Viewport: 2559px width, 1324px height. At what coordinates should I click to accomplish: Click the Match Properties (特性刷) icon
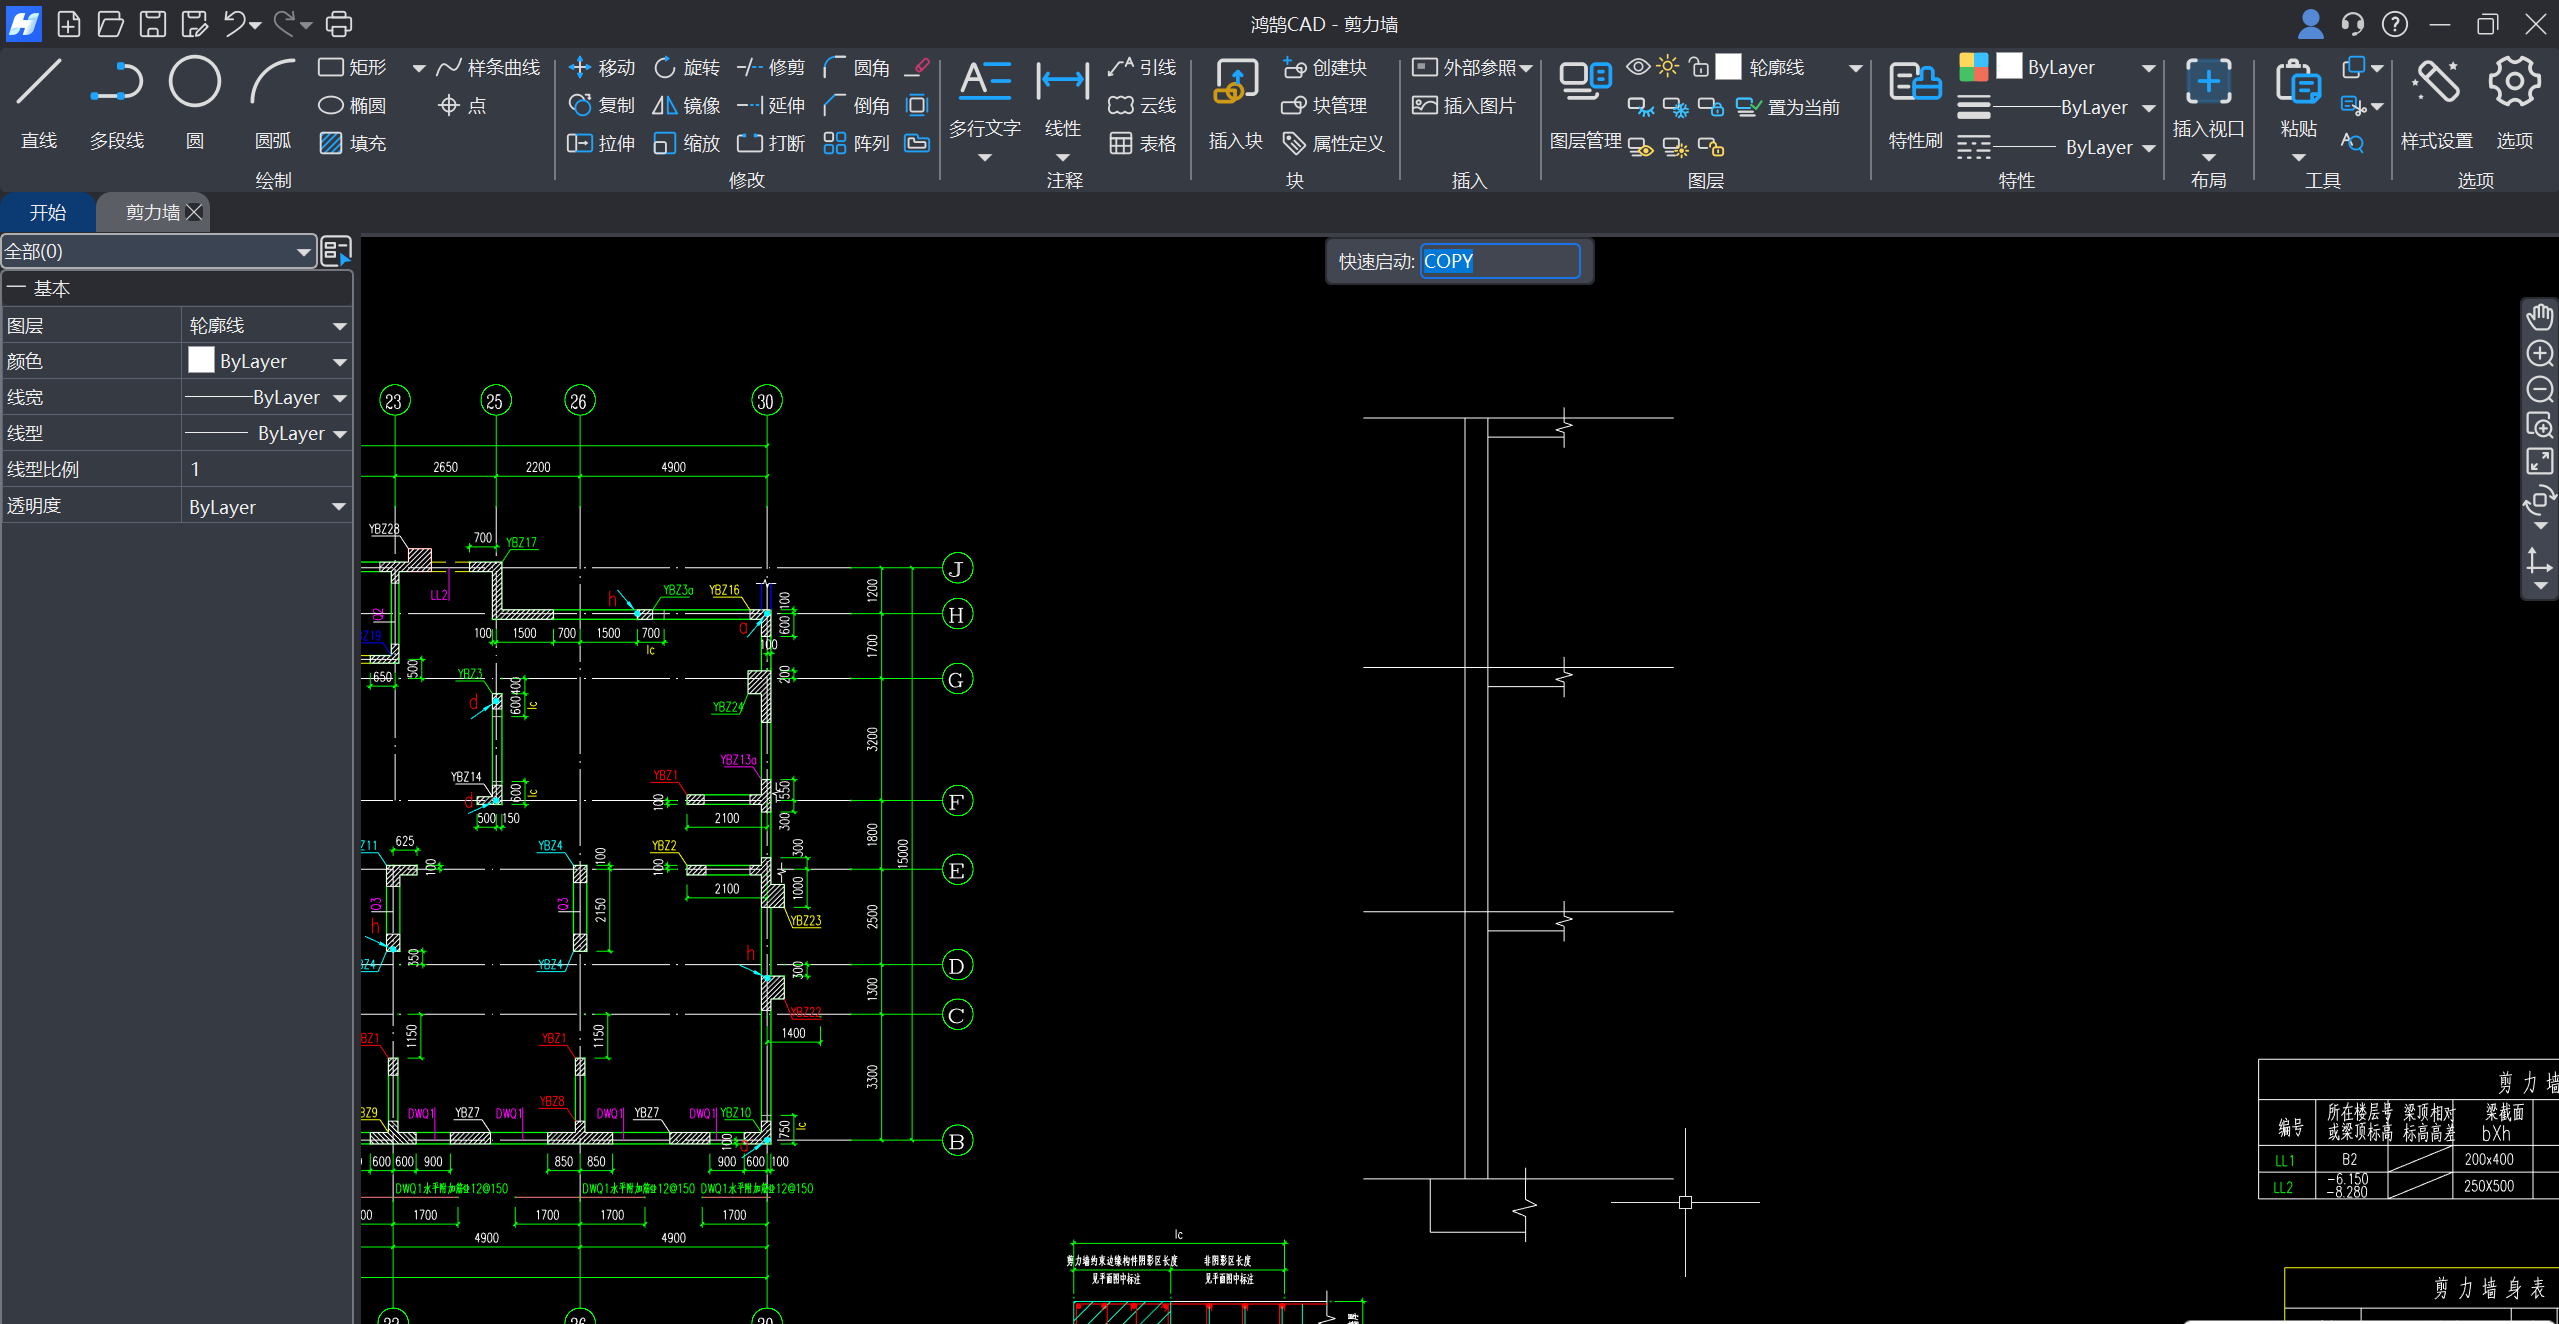click(x=1914, y=84)
